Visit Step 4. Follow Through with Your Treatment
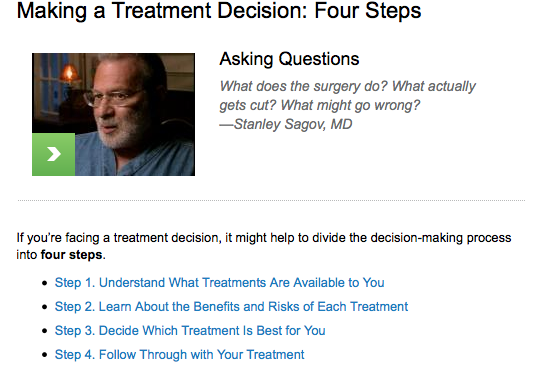This screenshot has height=374, width=541. tap(179, 354)
